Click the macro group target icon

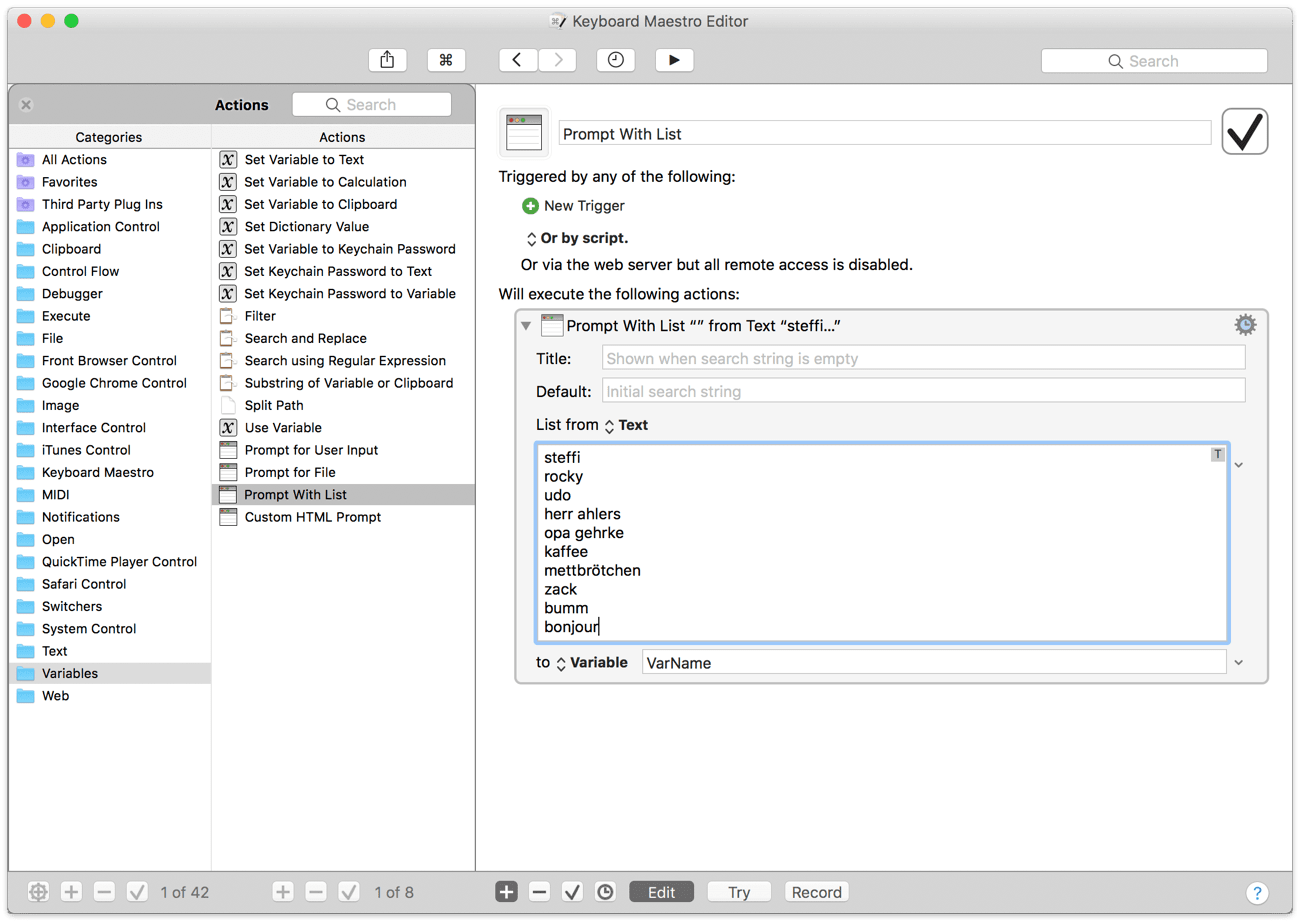[x=38, y=891]
